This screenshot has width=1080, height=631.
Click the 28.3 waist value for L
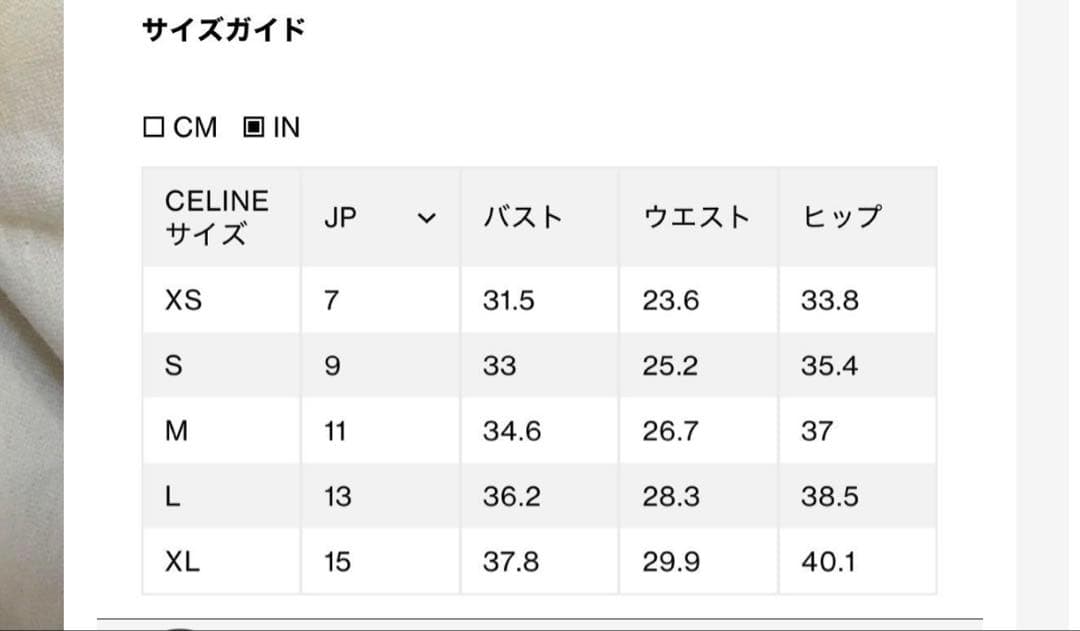tap(671, 497)
